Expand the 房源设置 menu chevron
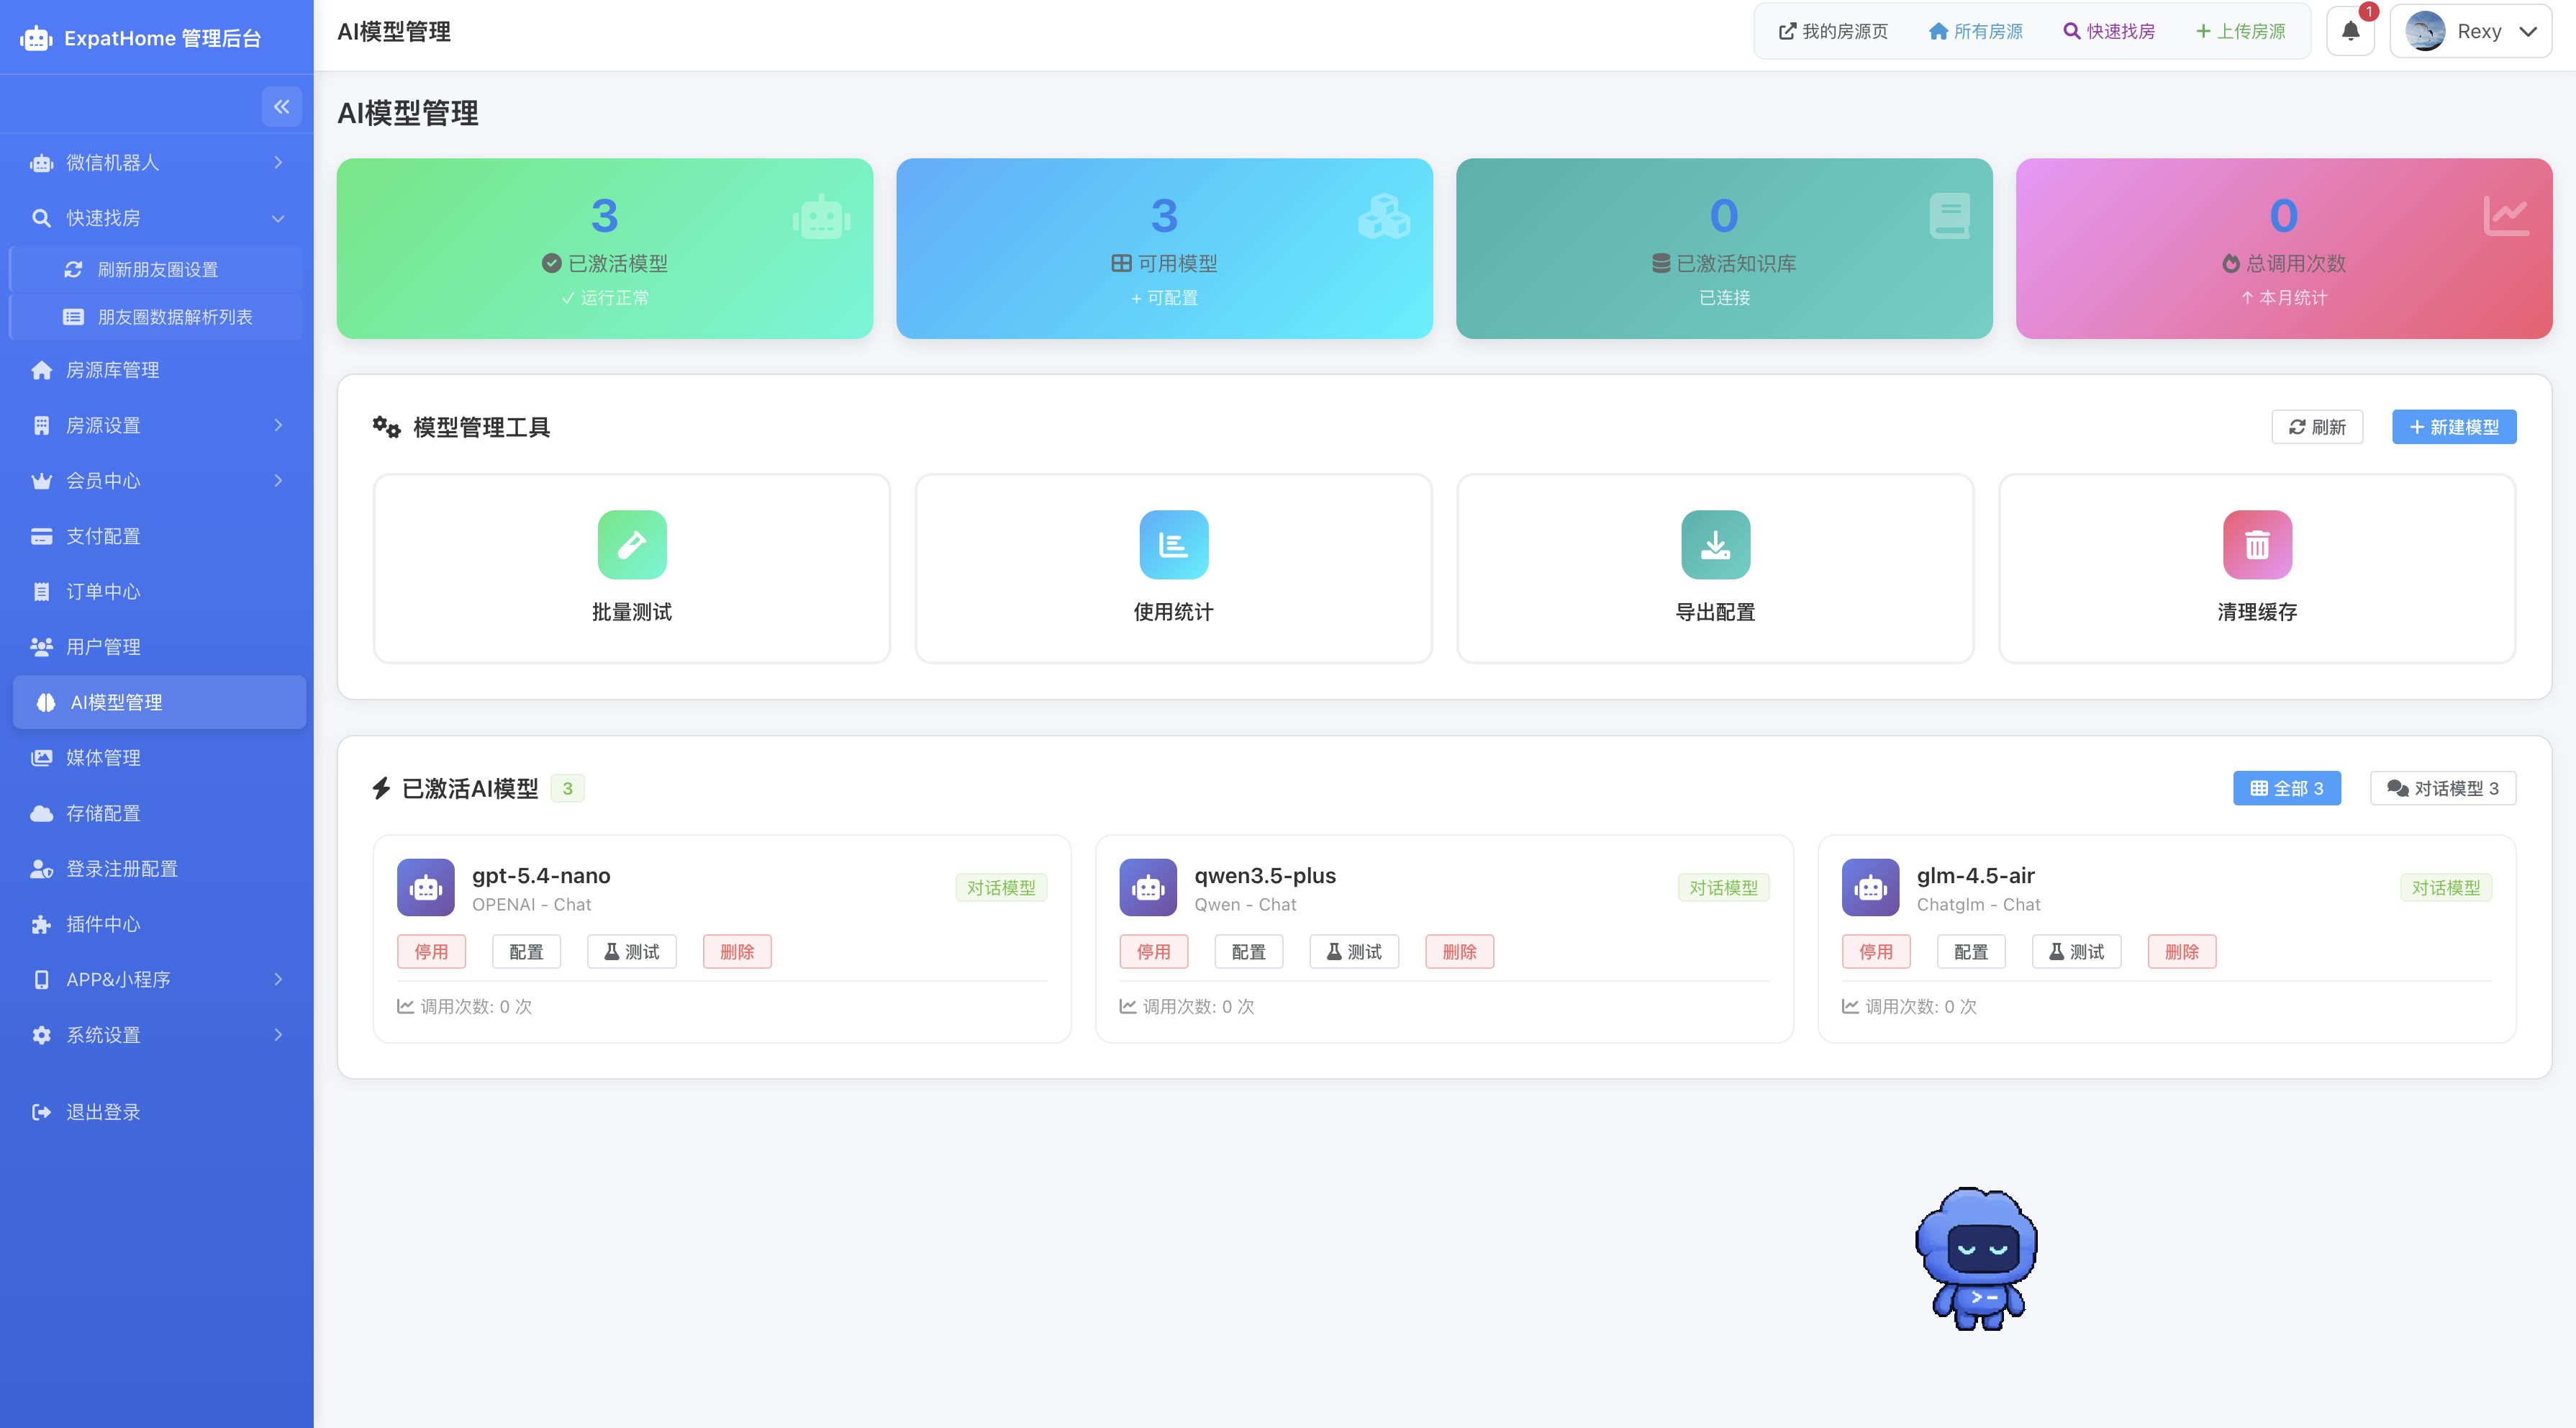The height and width of the screenshot is (1428, 2576). click(278, 425)
